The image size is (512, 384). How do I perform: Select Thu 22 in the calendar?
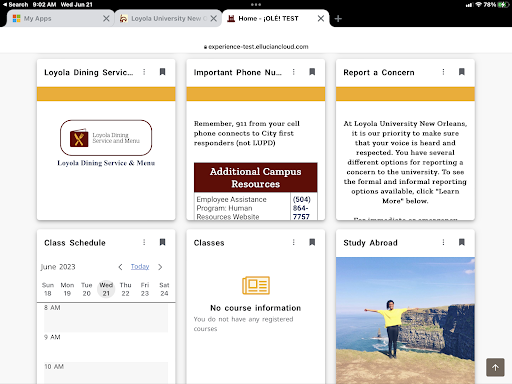tap(125, 289)
